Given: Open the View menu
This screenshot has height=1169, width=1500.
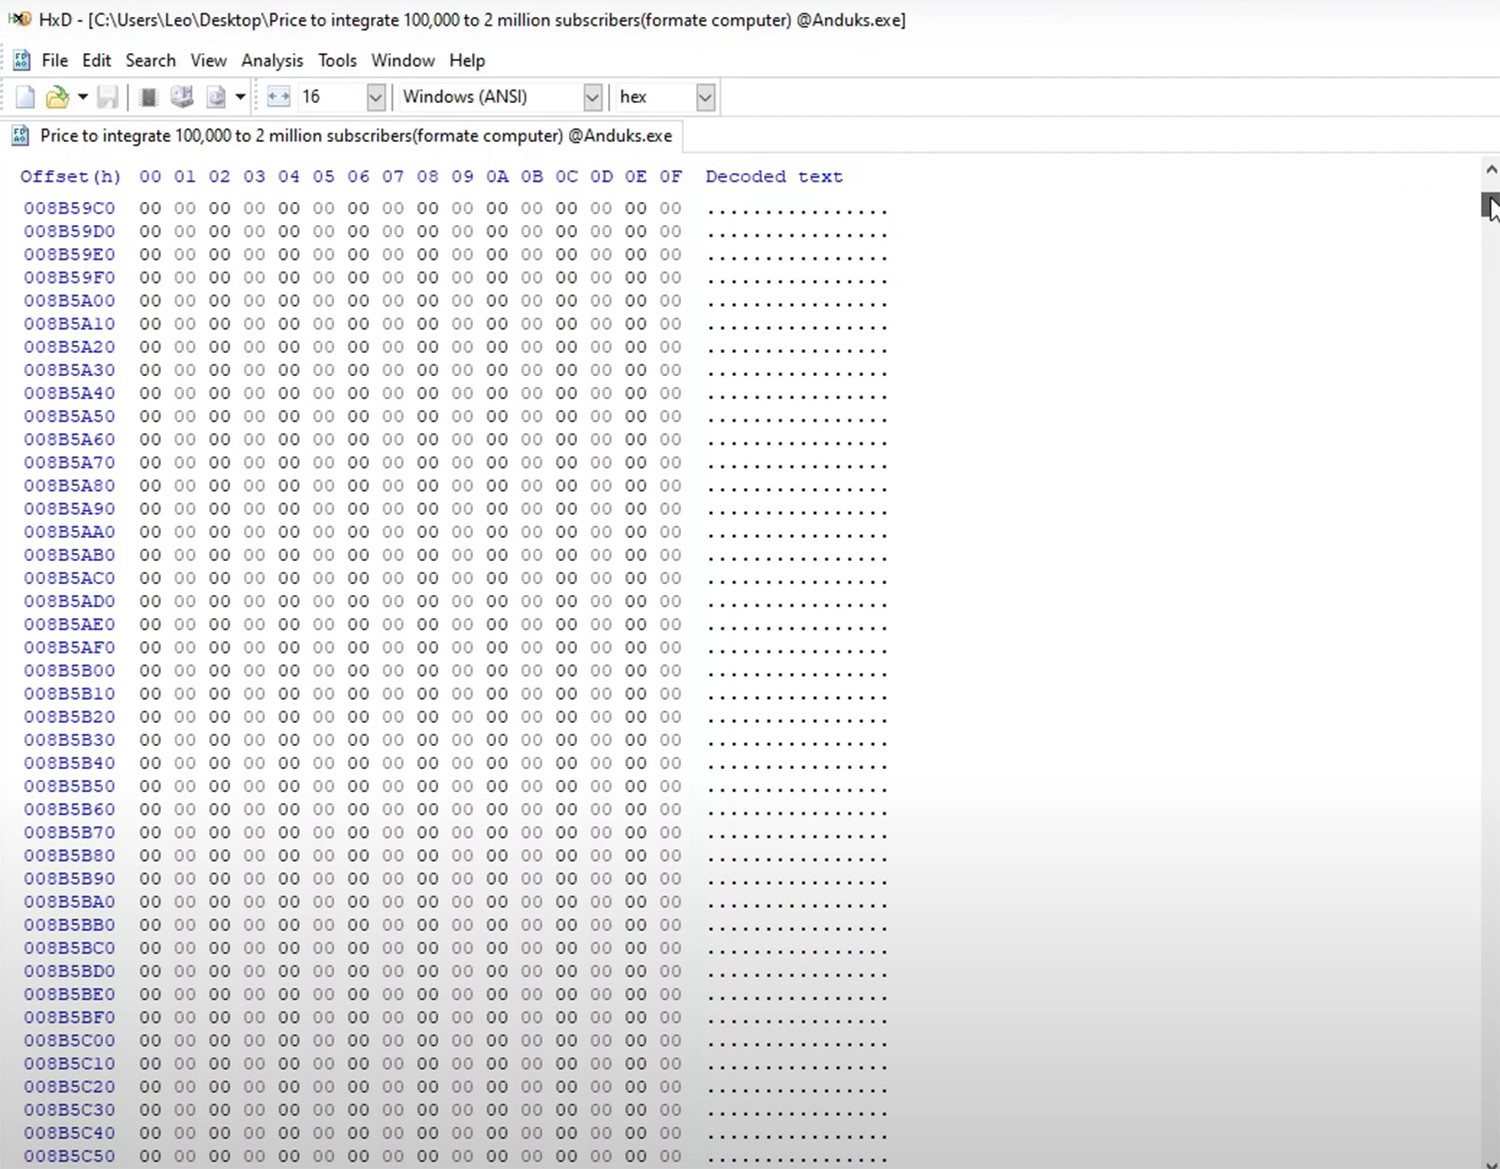Looking at the screenshot, I should point(208,60).
